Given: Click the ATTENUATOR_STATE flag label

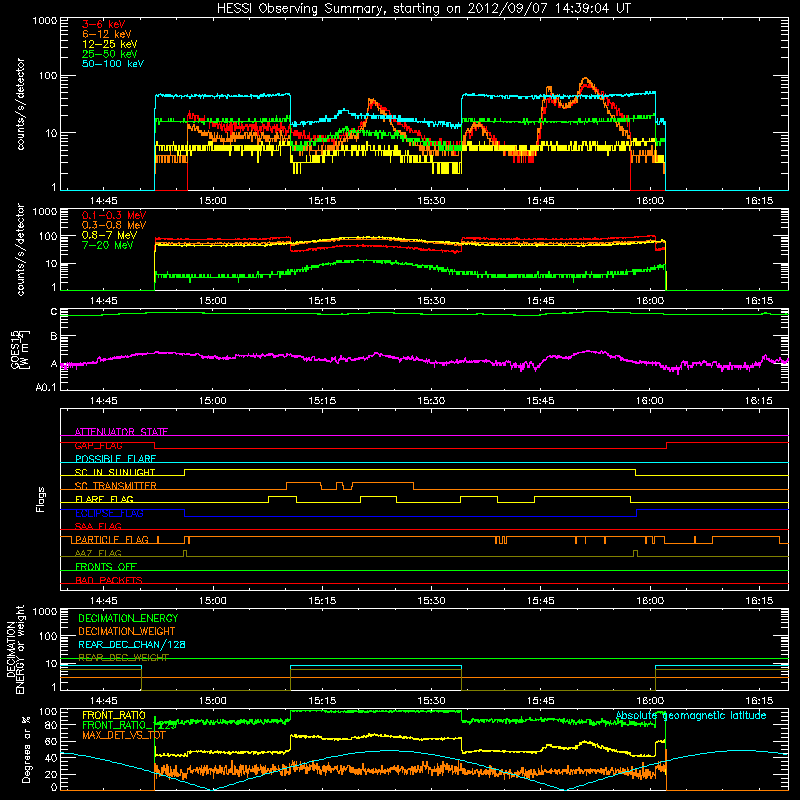Looking at the screenshot, I should (x=121, y=432).
